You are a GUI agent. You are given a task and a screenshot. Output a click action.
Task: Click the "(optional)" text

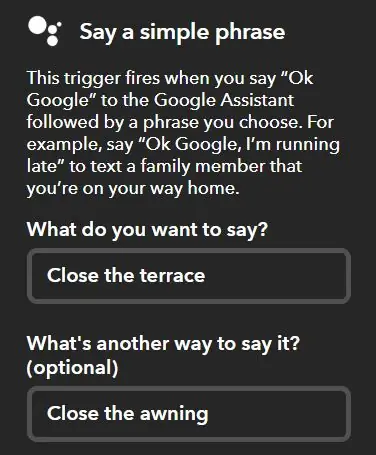click(72, 367)
